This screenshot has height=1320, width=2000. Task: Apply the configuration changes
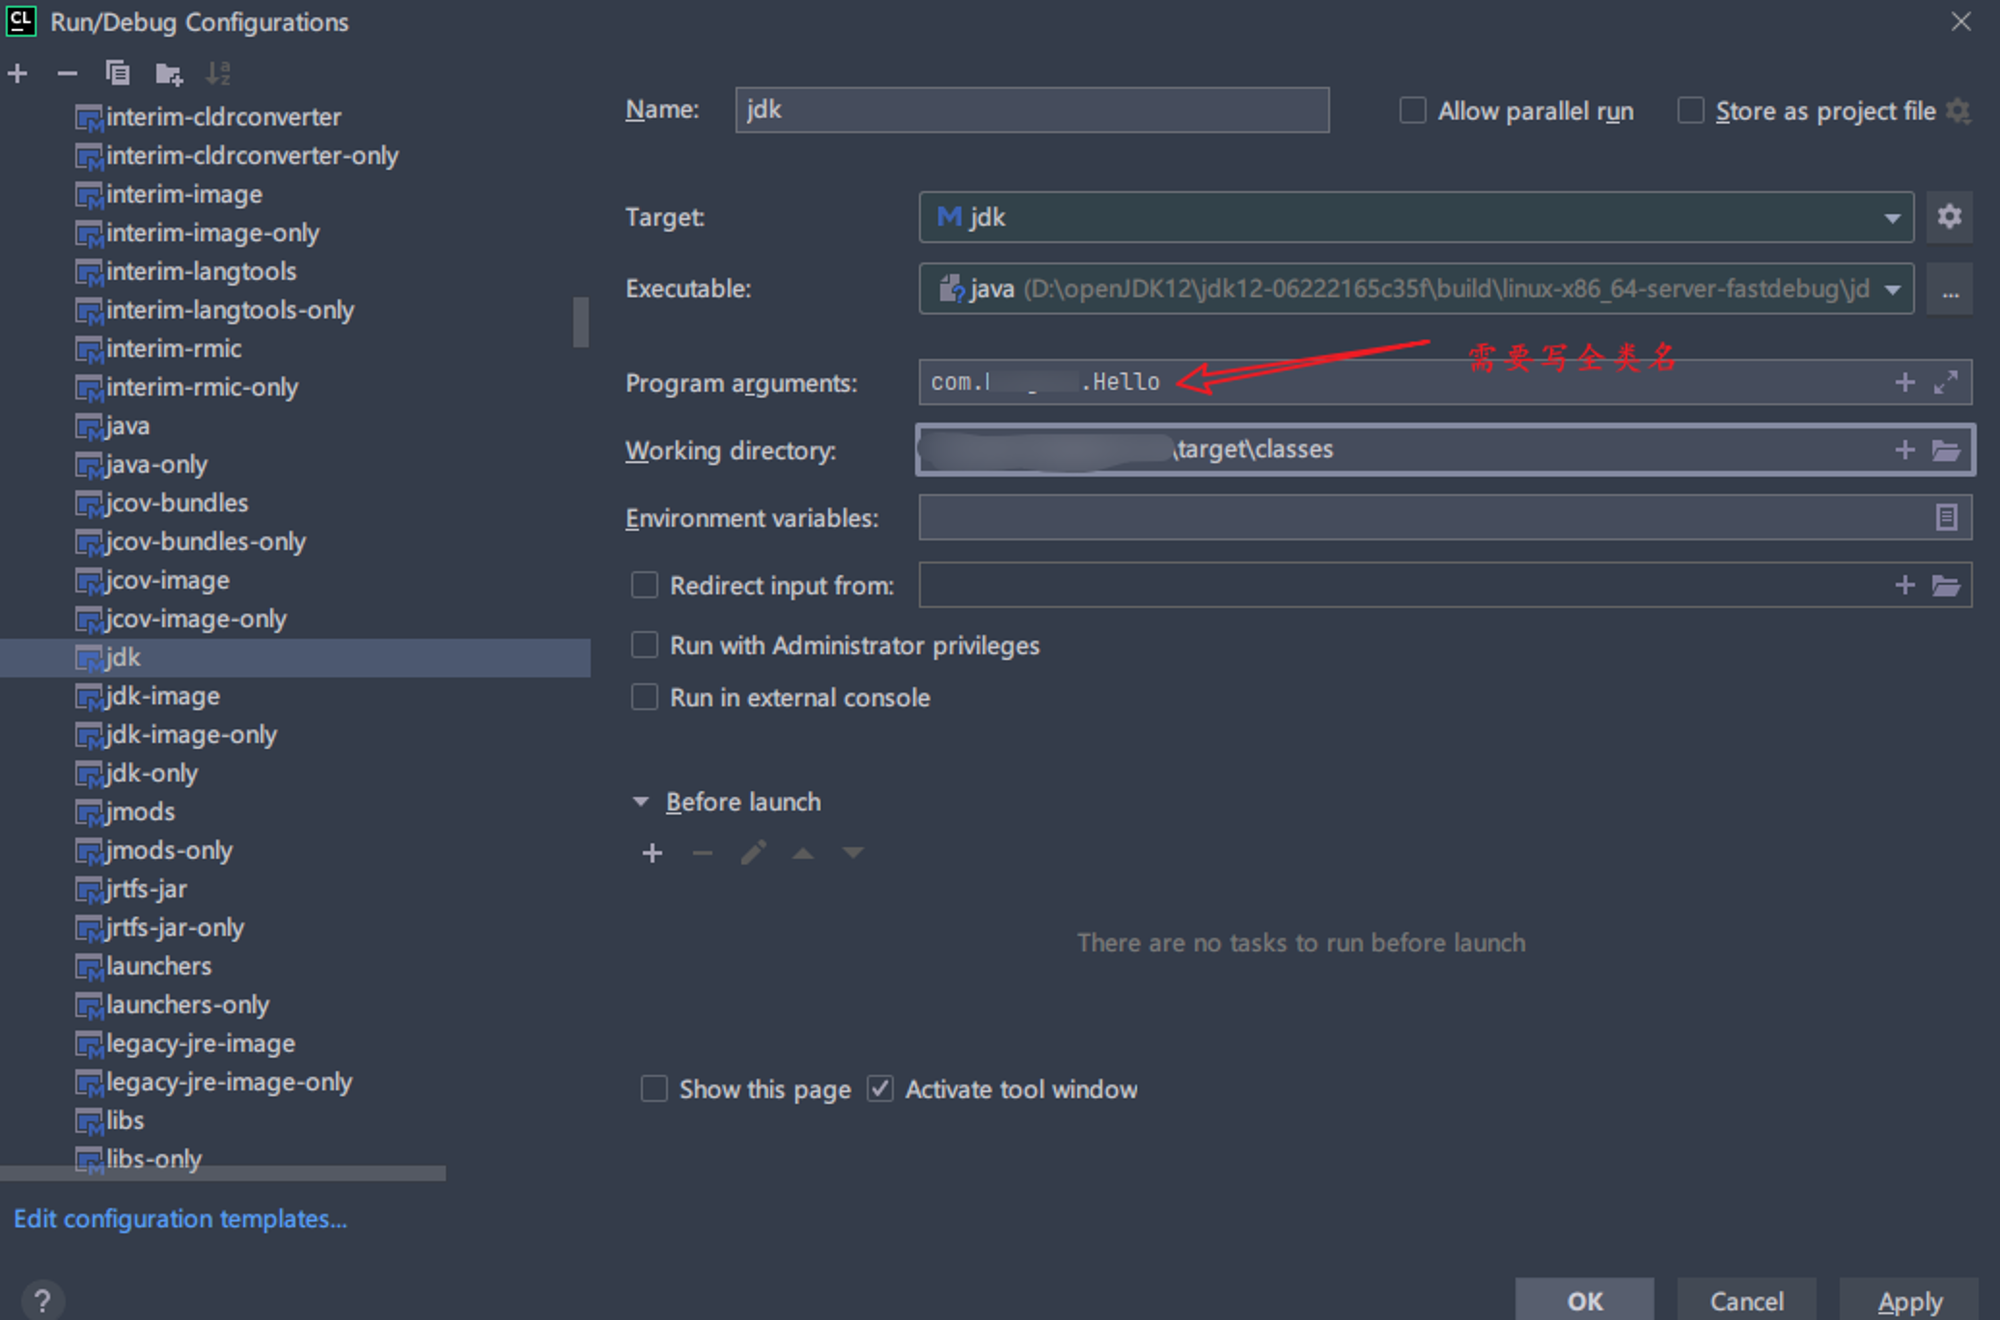pos(1909,1300)
